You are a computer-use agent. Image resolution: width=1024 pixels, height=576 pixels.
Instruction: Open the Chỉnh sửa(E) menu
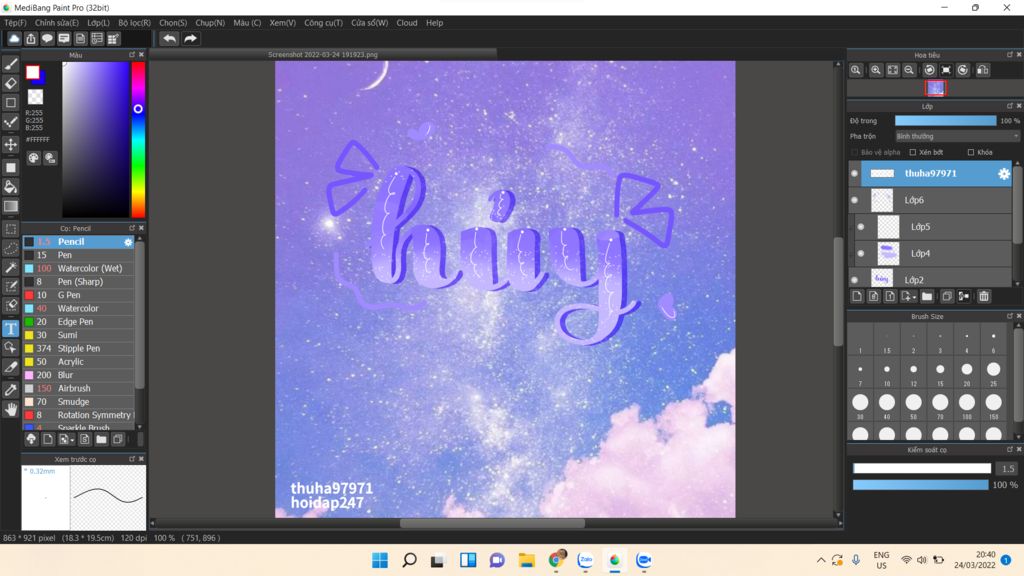[x=57, y=23]
